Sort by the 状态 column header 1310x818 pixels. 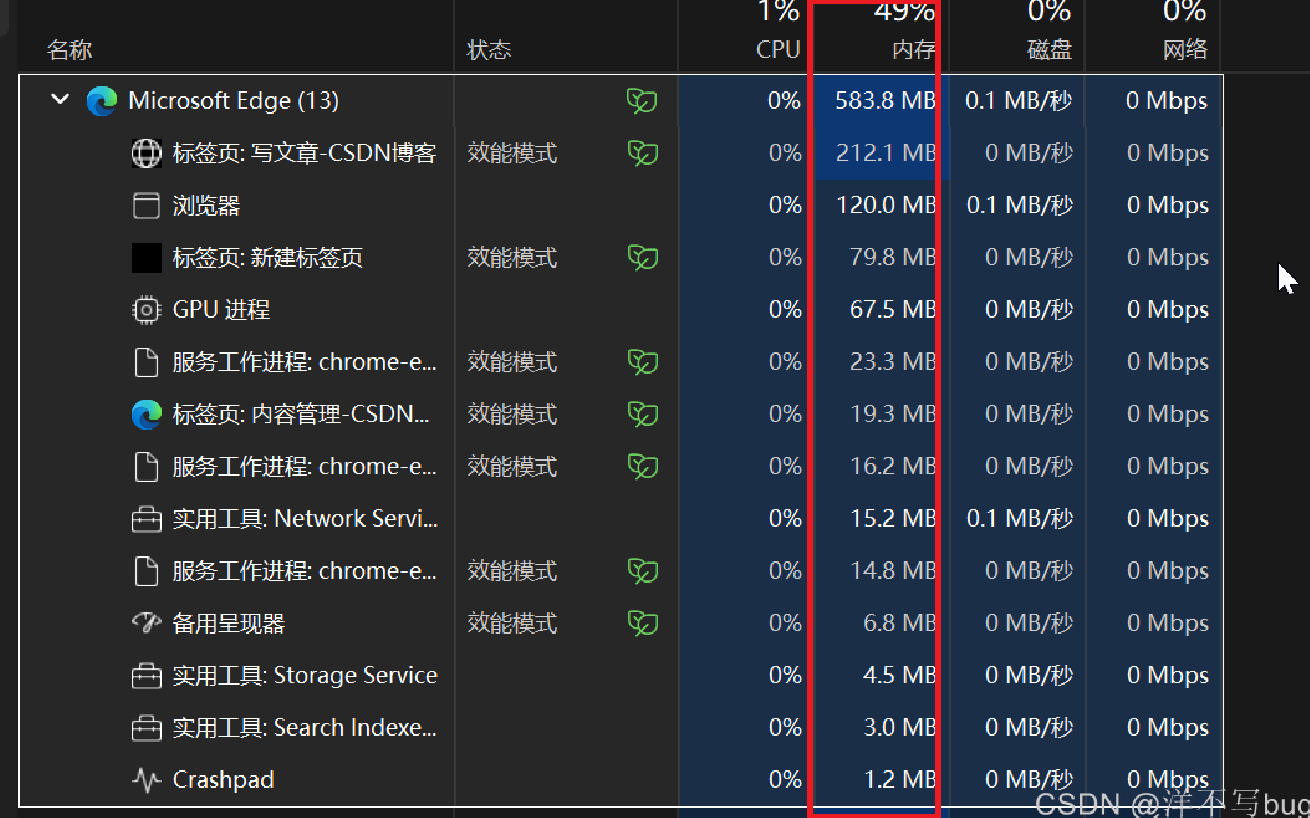(490, 50)
